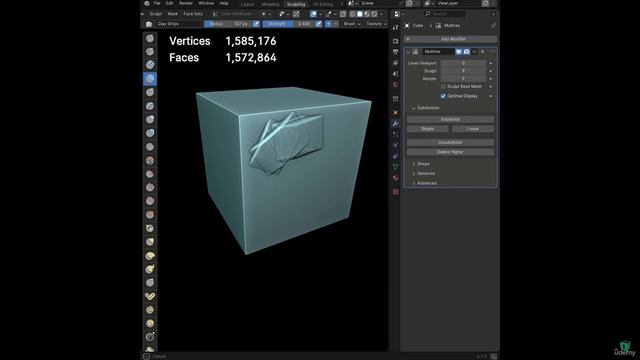Screen dimensions: 640x360
Task: Select the Smooth brush
Action: [150, 160]
